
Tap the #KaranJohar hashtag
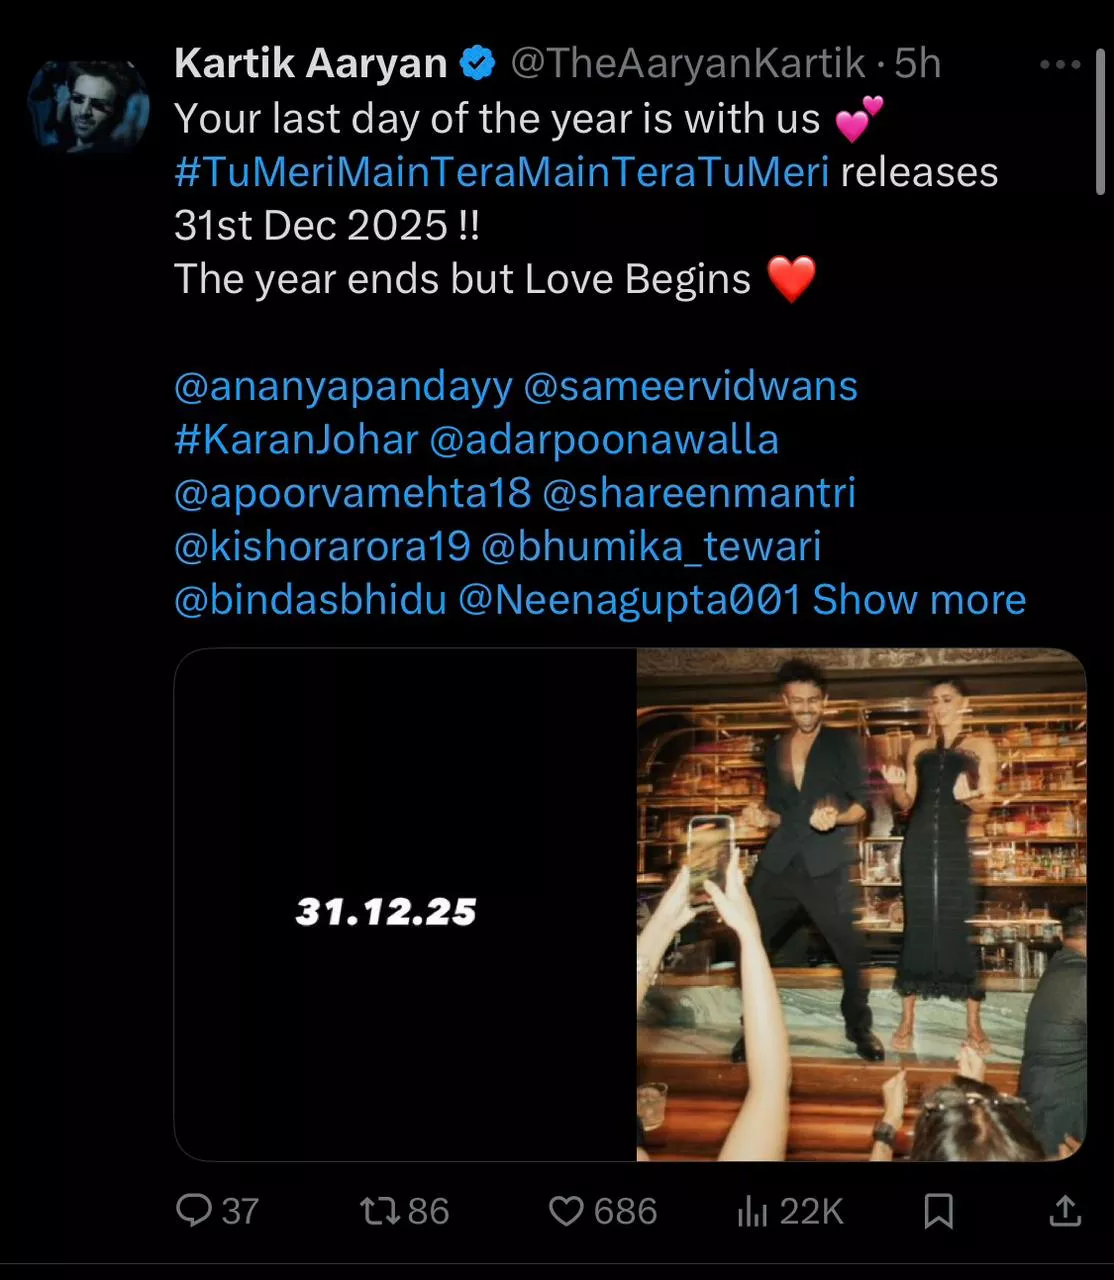[296, 440]
